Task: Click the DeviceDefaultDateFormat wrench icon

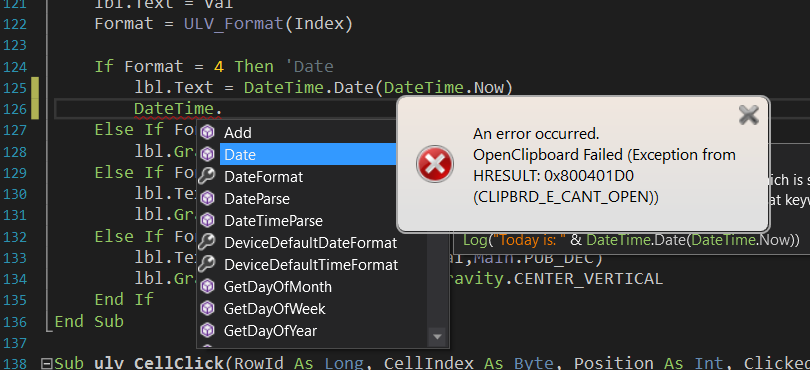Action: [207, 242]
